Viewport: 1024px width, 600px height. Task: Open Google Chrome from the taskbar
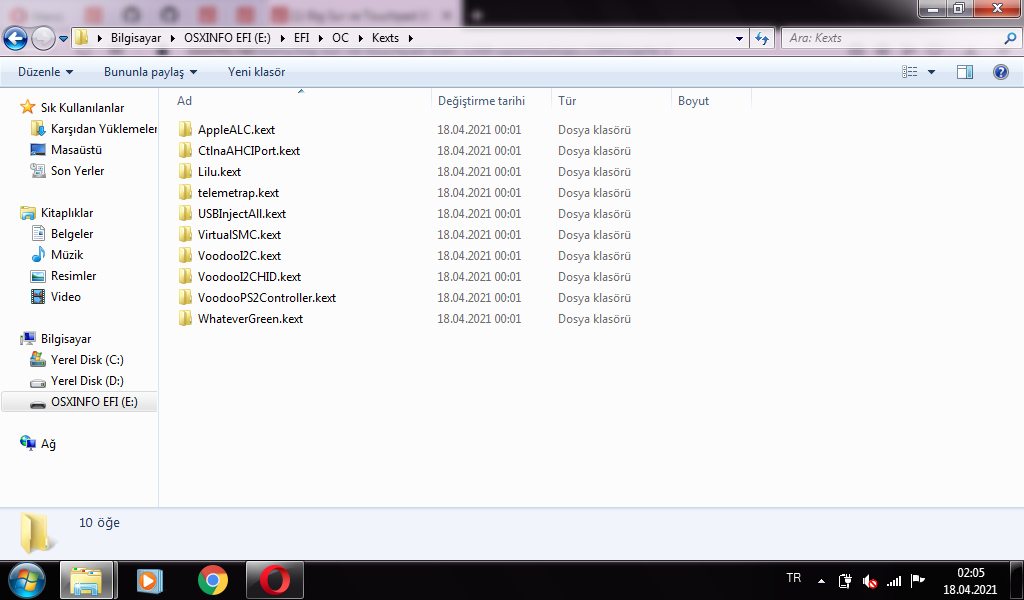click(212, 580)
